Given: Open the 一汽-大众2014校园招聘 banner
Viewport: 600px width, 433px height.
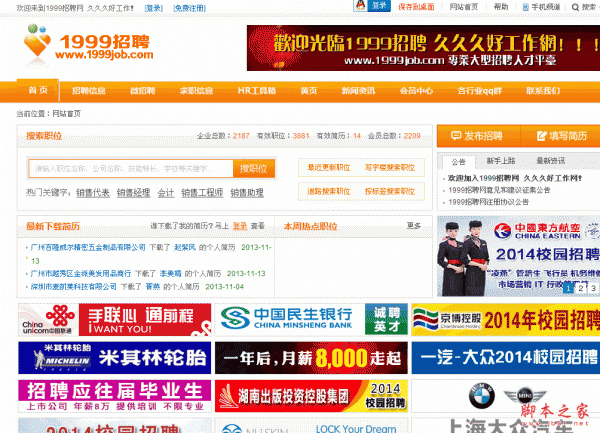Looking at the screenshot, I should click(506, 358).
